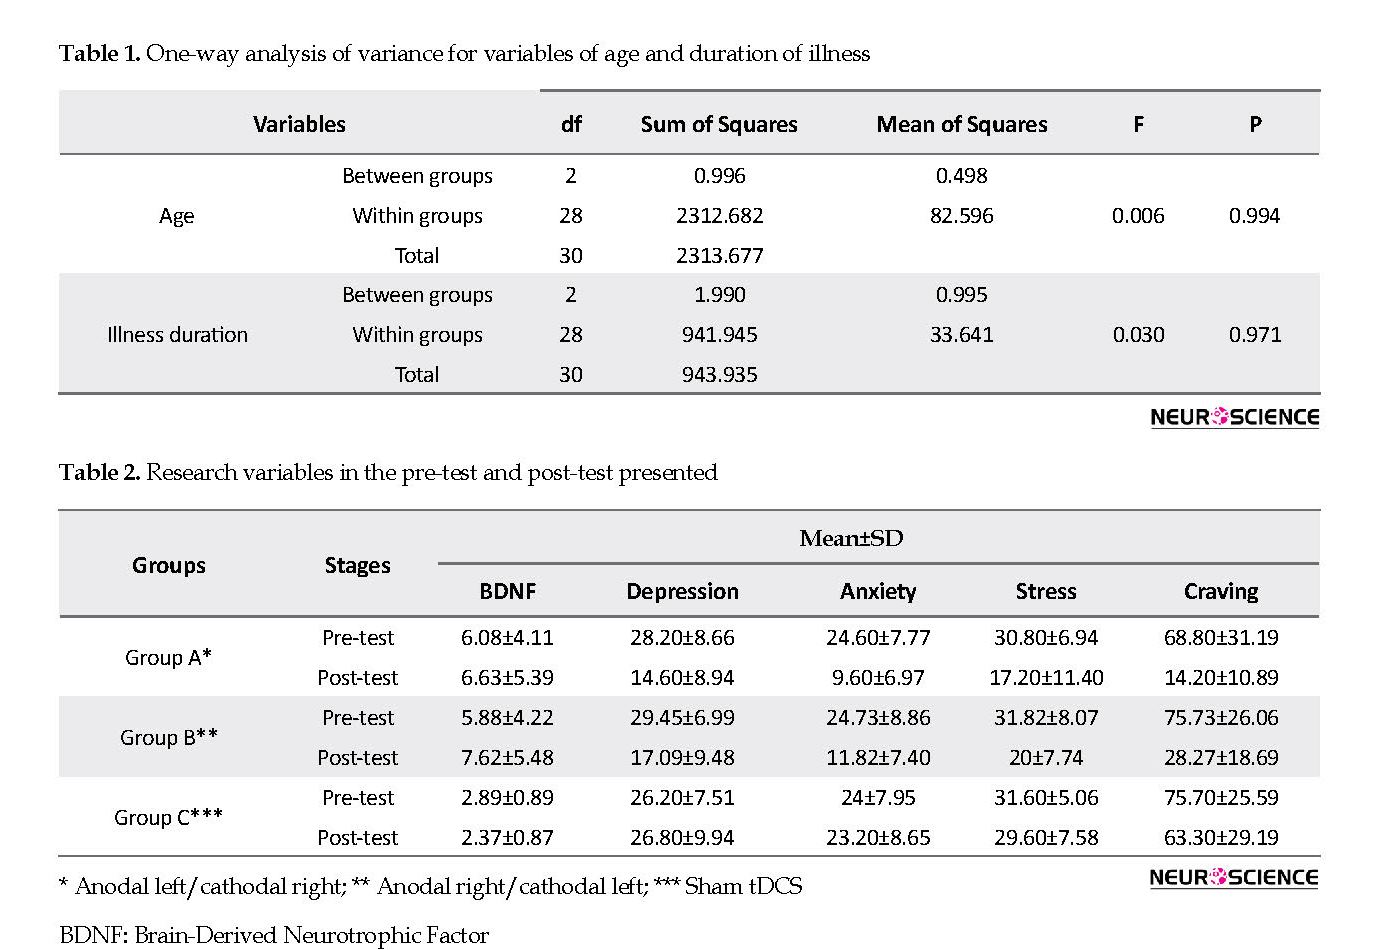Click the Sum of Squares column header
1375x950 pixels.
click(719, 124)
